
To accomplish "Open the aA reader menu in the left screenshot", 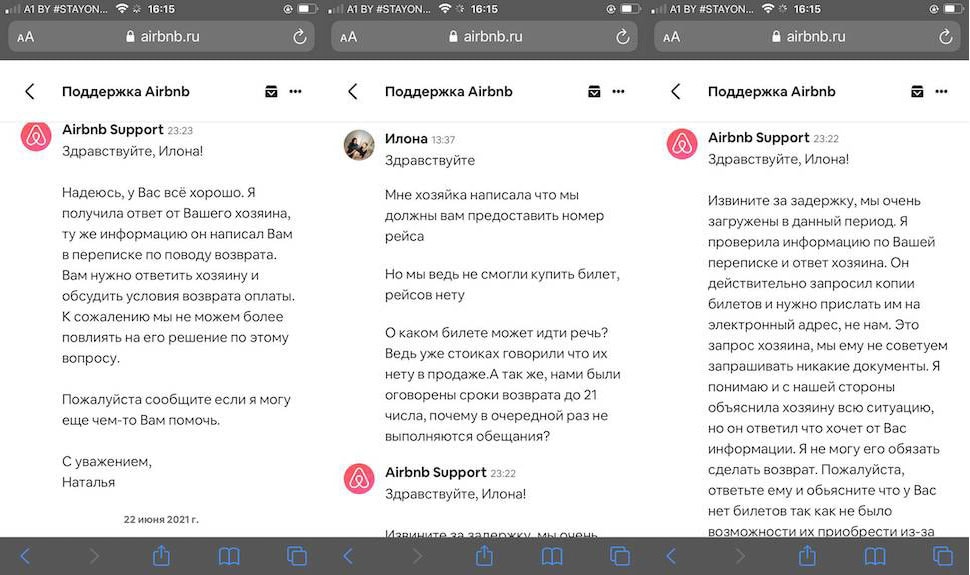I will (x=25, y=37).
